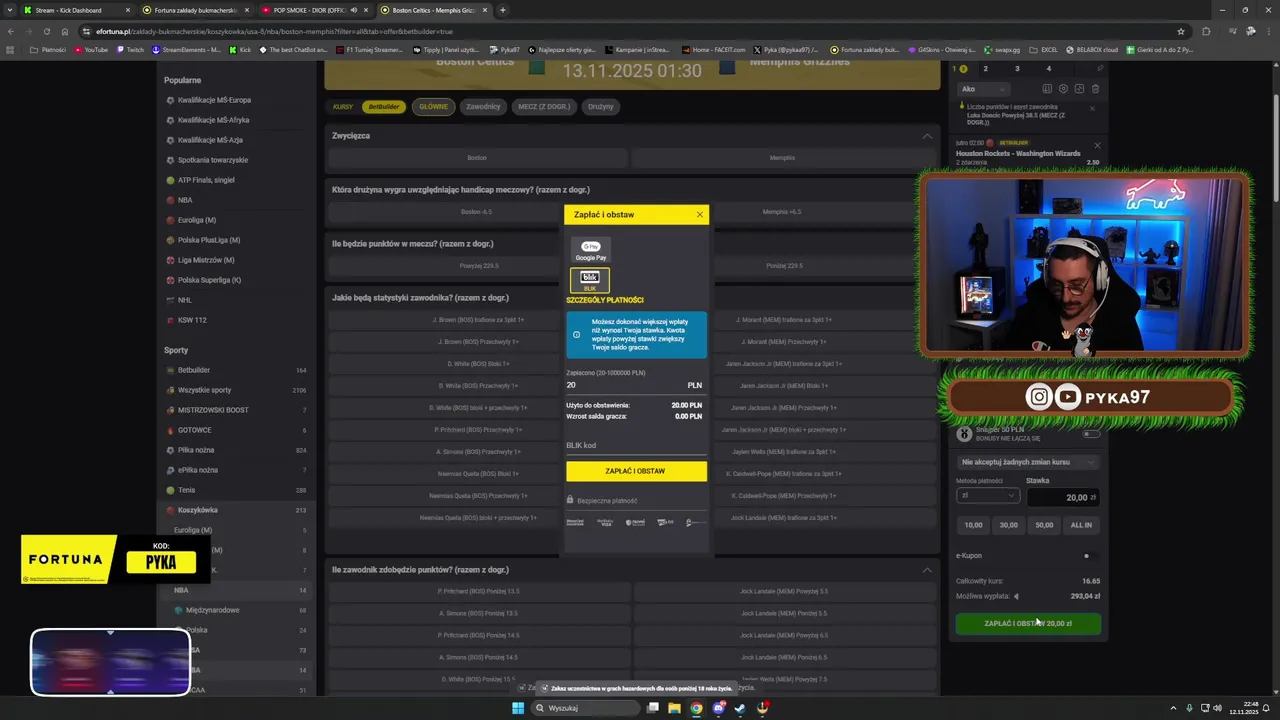The width and height of the screenshot is (1280, 720).
Task: Click green ZAPŁAĆ I OBSTAW 20,00 zł button
Action: [1028, 623]
